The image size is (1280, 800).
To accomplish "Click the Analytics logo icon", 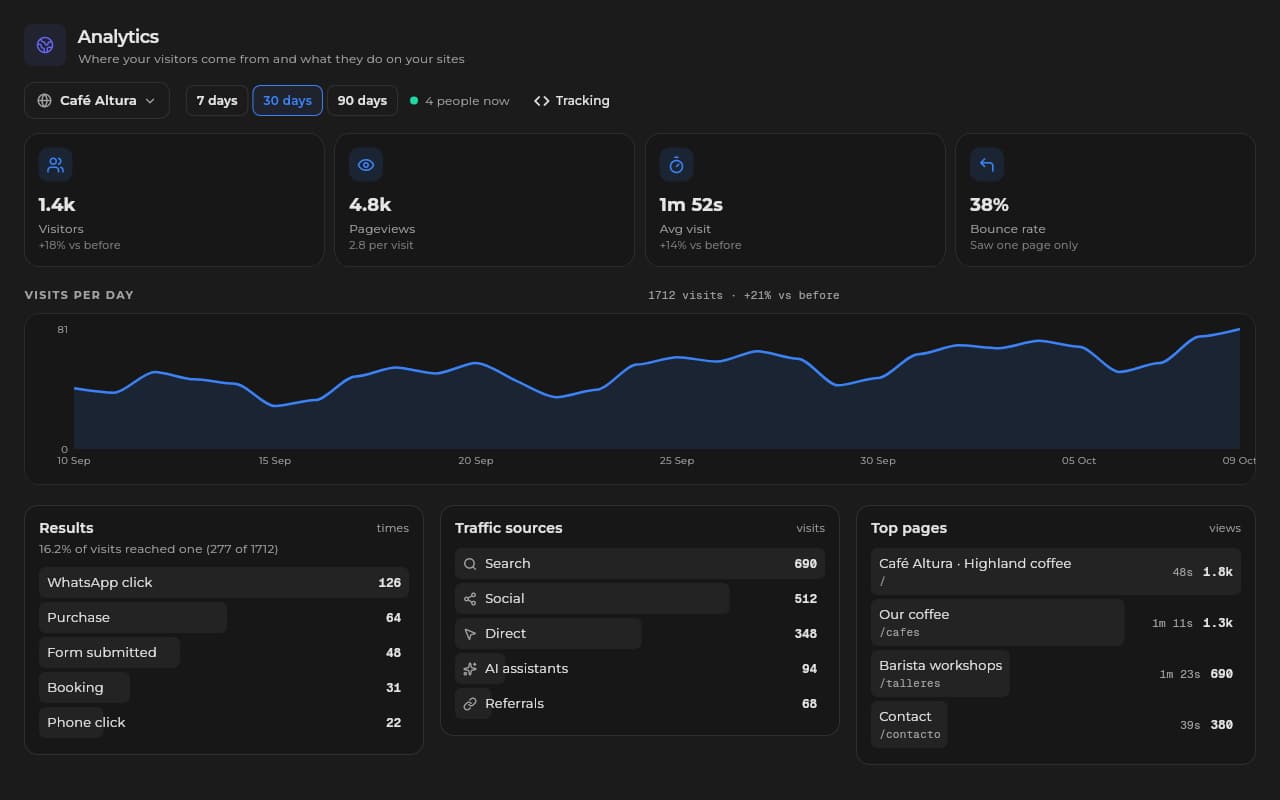I will click(x=45, y=45).
